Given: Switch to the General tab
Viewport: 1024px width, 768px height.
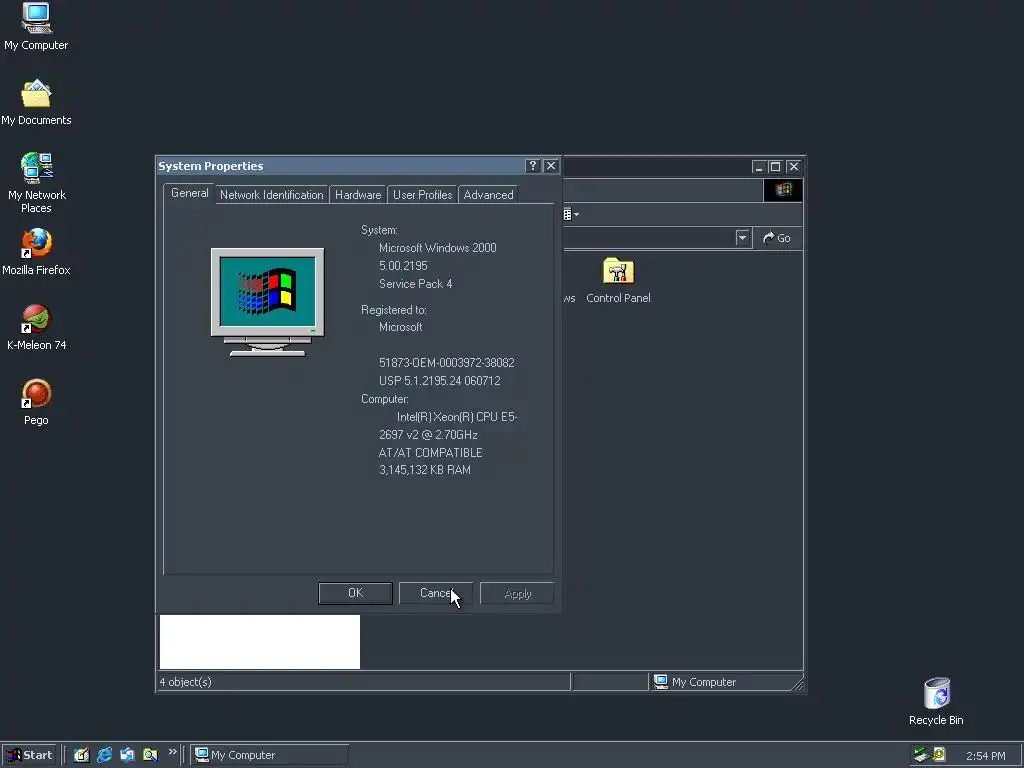Looking at the screenshot, I should coord(189,193).
